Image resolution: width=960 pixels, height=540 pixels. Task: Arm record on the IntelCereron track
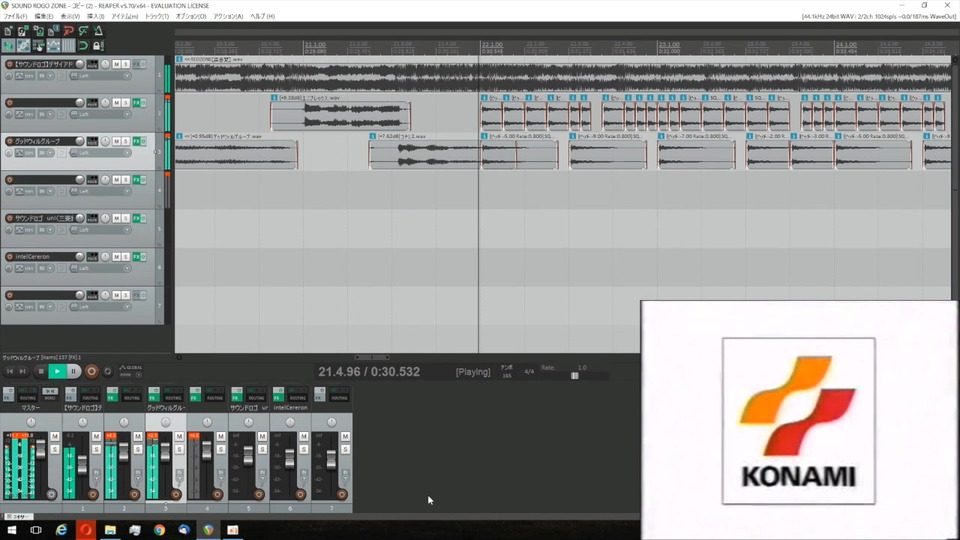click(9, 257)
